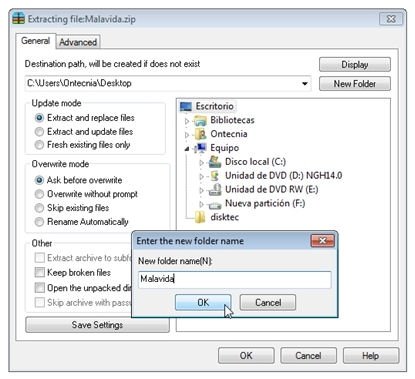Select Skip existing files option
This screenshot has height=379, width=415.
pyautogui.click(x=39, y=208)
